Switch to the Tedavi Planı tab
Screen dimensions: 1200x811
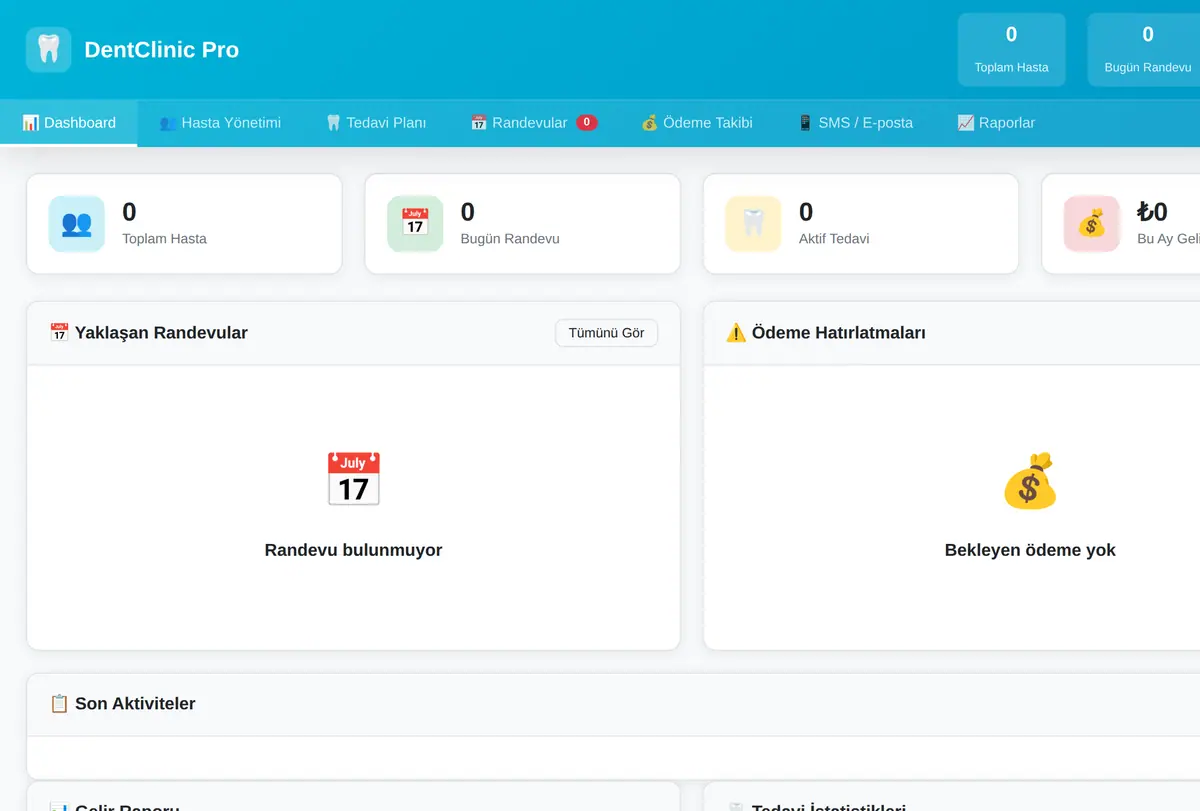(376, 123)
